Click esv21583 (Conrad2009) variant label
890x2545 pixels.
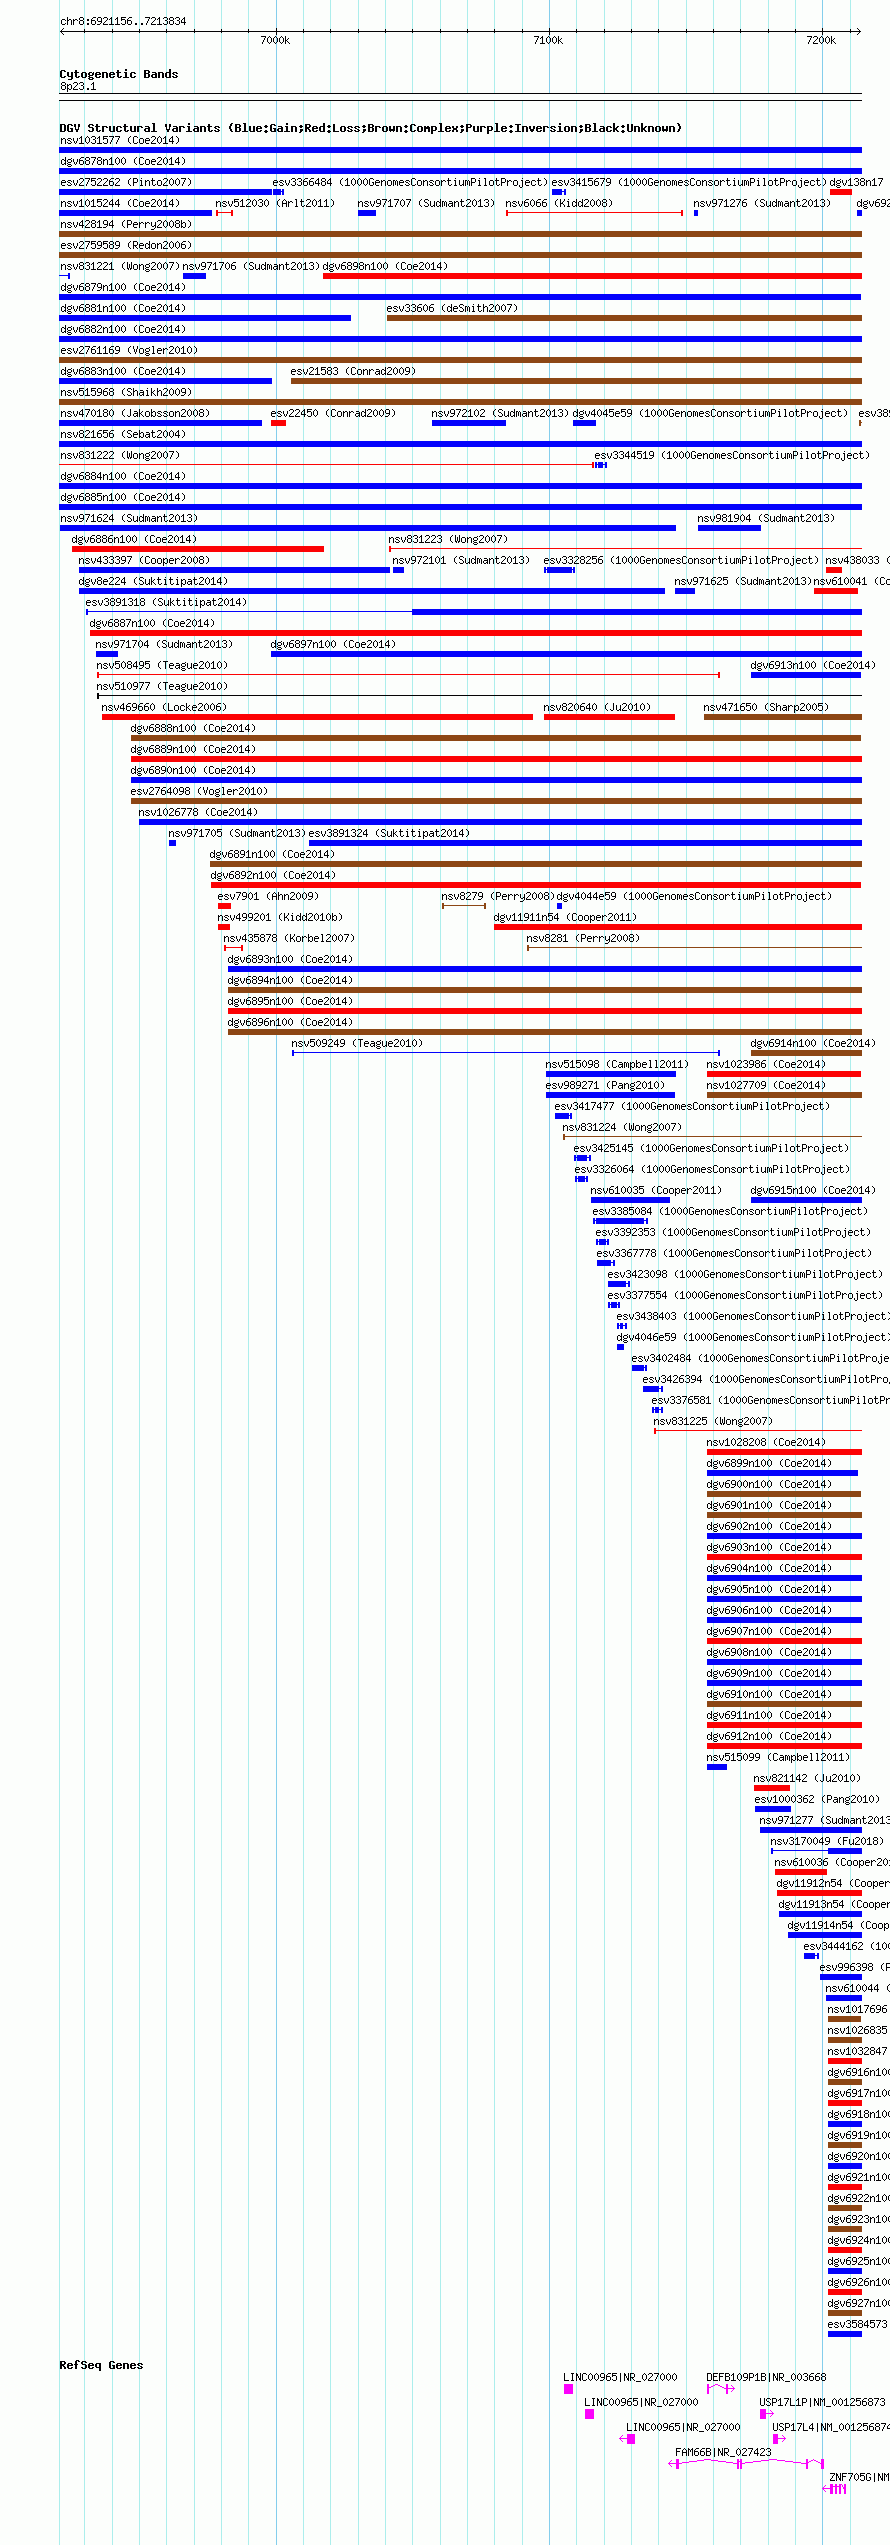tap(353, 371)
